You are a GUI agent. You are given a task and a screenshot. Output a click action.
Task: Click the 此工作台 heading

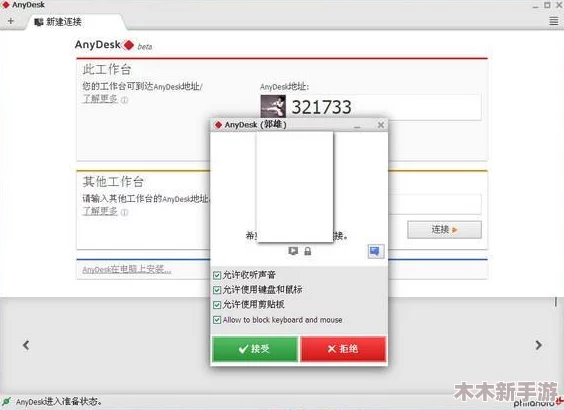(x=107, y=69)
